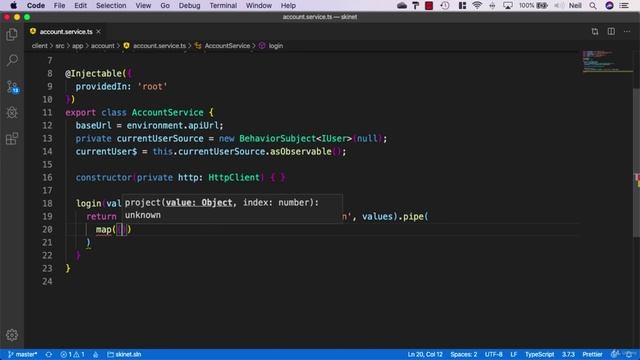Open the Edit menu
640x360 pixels.
80,5
